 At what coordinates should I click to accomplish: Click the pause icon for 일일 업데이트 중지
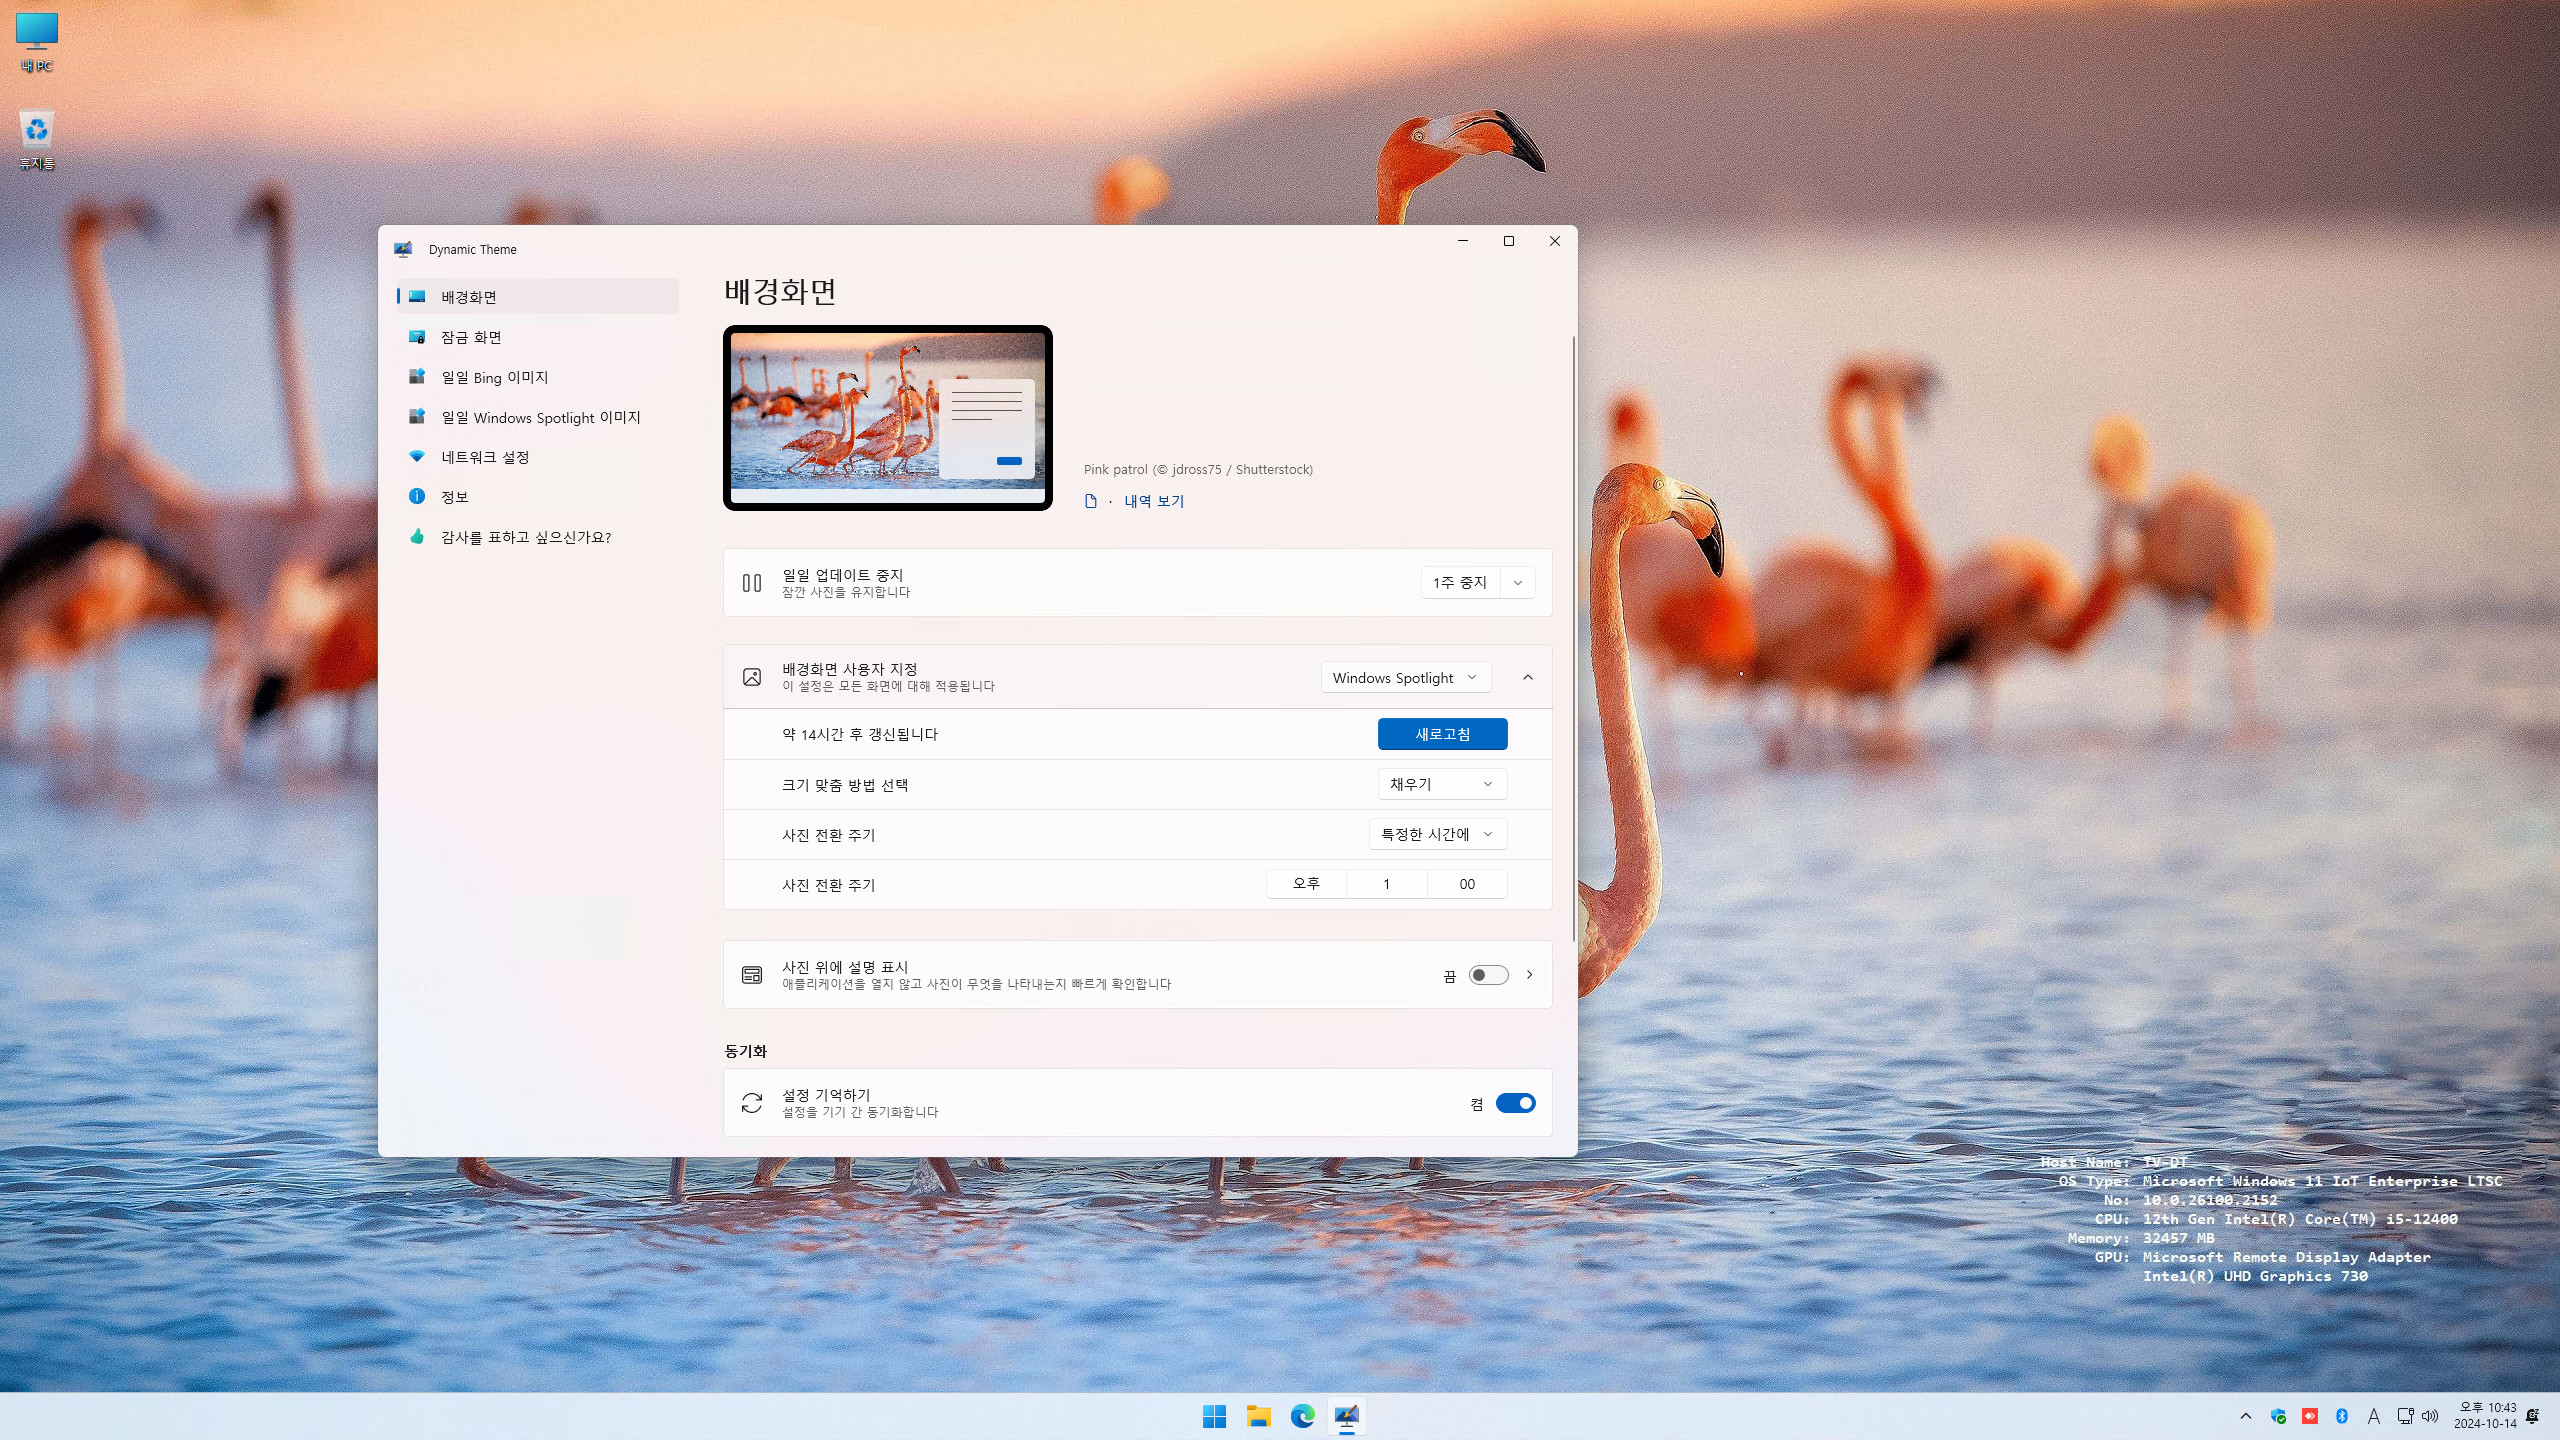pos(752,583)
